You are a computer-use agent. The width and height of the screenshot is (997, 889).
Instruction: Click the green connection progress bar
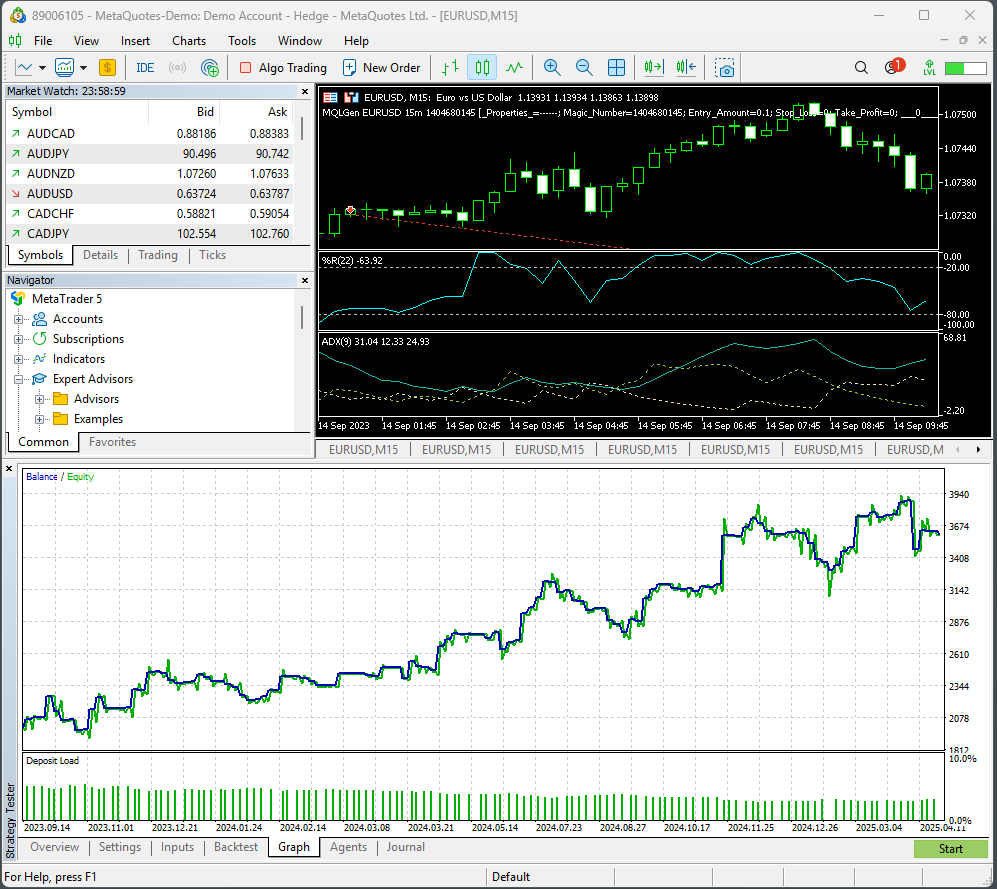[965, 68]
